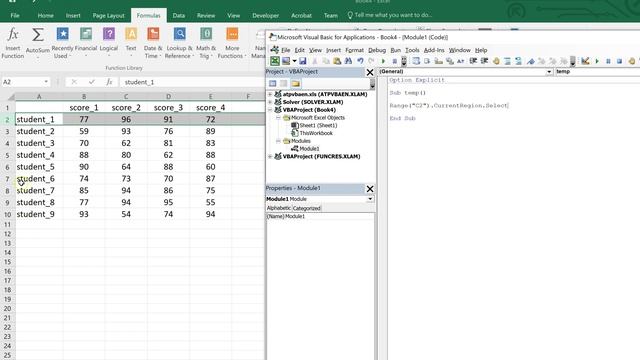640x360 pixels.
Task: Open Lookup & Reference functions icon
Action: click(x=179, y=34)
